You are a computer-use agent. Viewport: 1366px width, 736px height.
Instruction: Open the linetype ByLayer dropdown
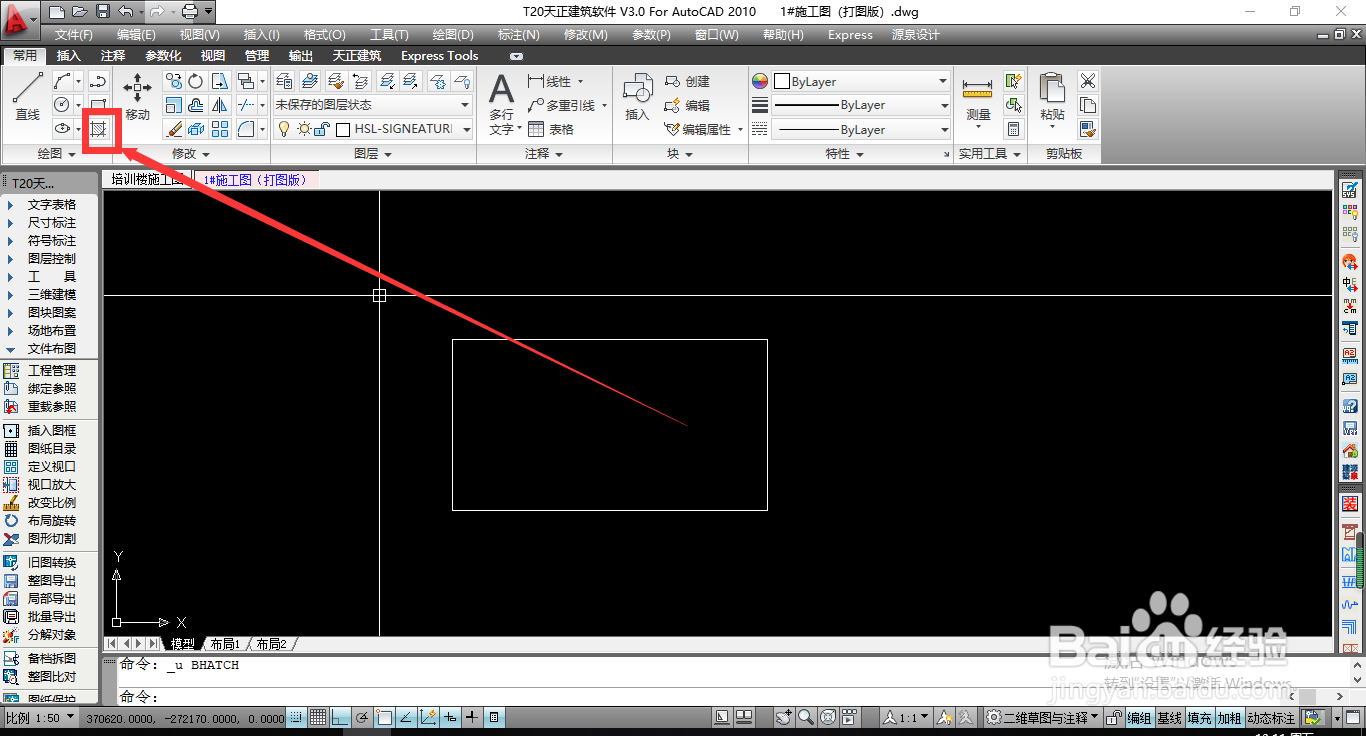860,130
